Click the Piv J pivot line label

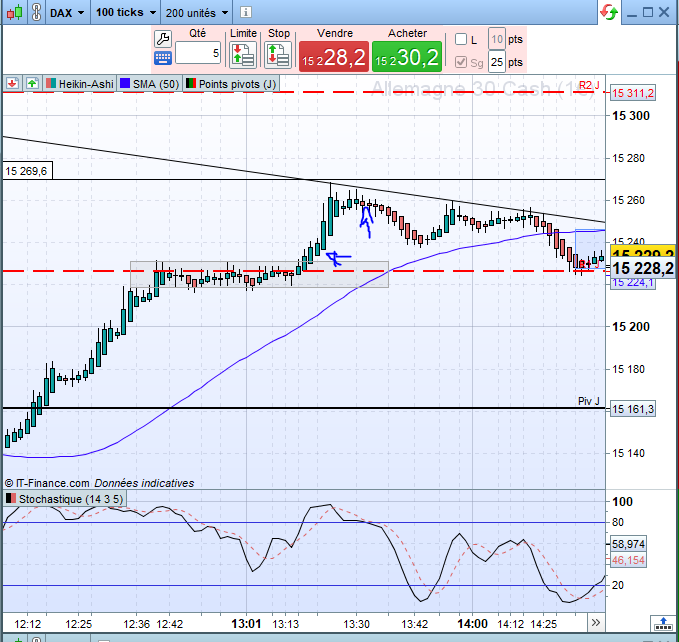click(589, 401)
